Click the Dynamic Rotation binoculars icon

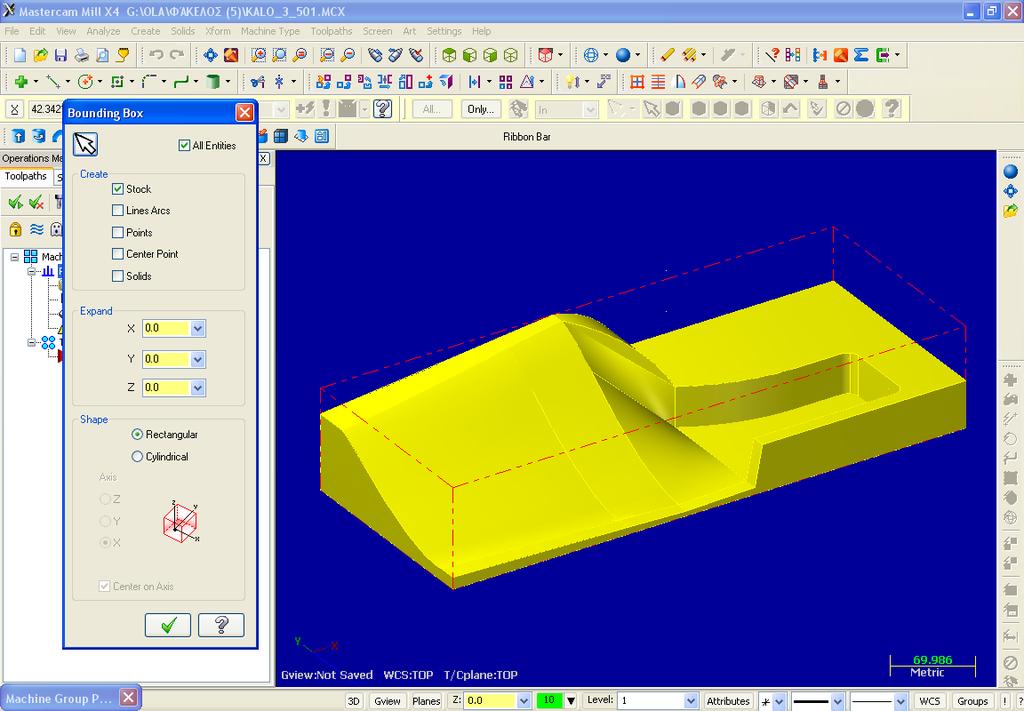pyautogui.click(x=375, y=55)
